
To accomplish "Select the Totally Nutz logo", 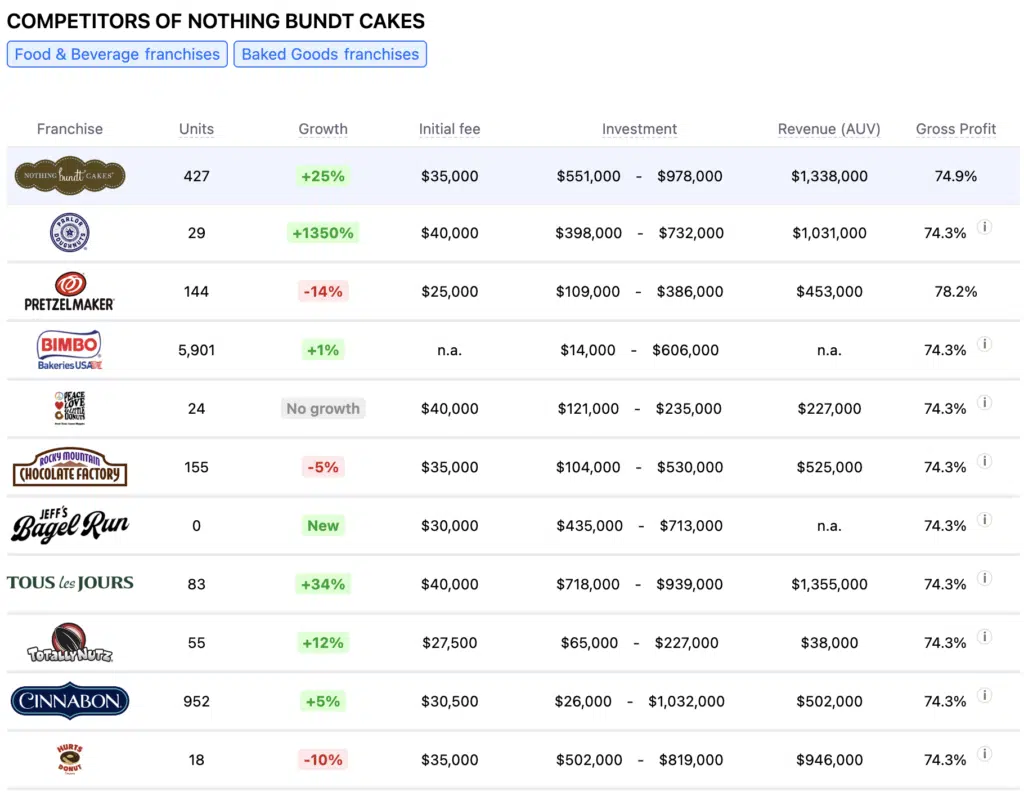I will [70, 642].
